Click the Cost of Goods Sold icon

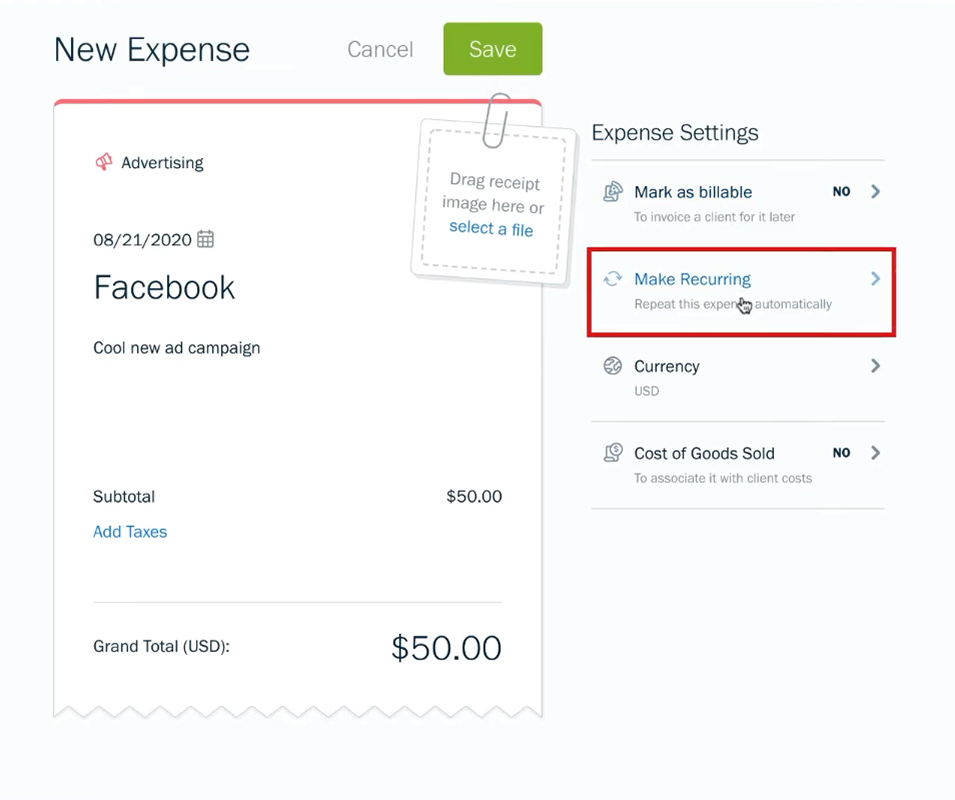(613, 453)
